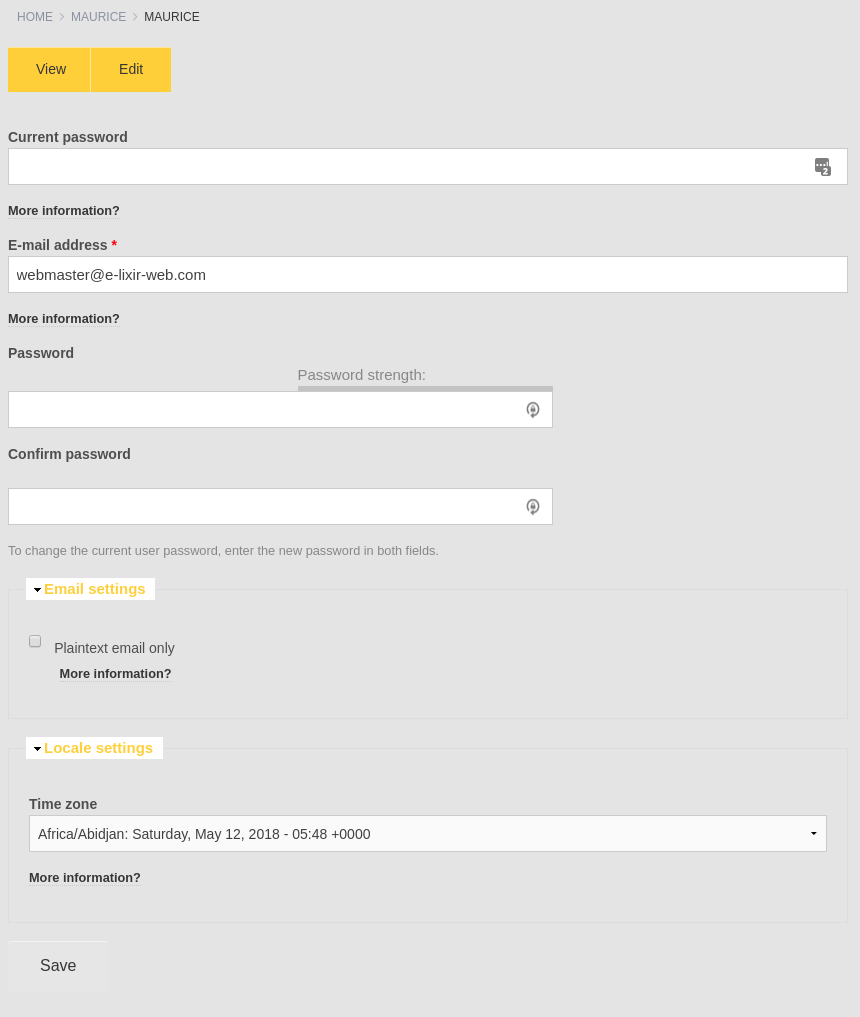Image resolution: width=860 pixels, height=1017 pixels.
Task: Open More information under Current password
Action: (64, 211)
